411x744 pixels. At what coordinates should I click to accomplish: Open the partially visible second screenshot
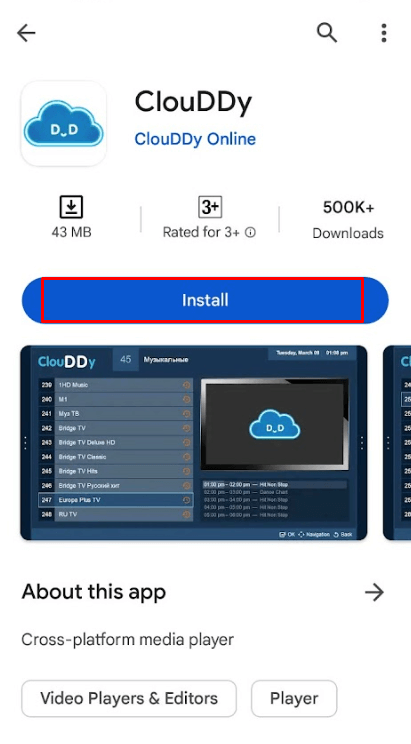[397, 443]
